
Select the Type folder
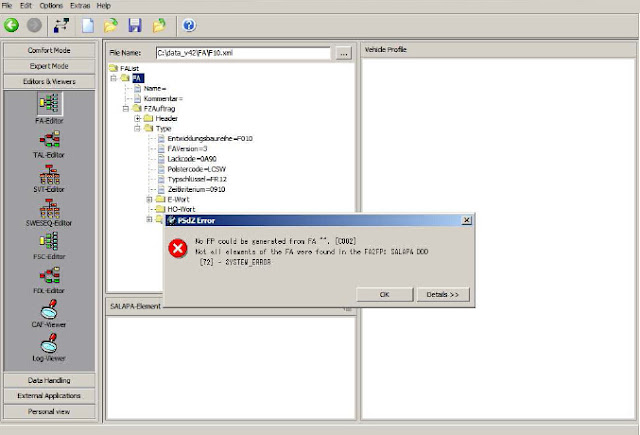(x=163, y=129)
